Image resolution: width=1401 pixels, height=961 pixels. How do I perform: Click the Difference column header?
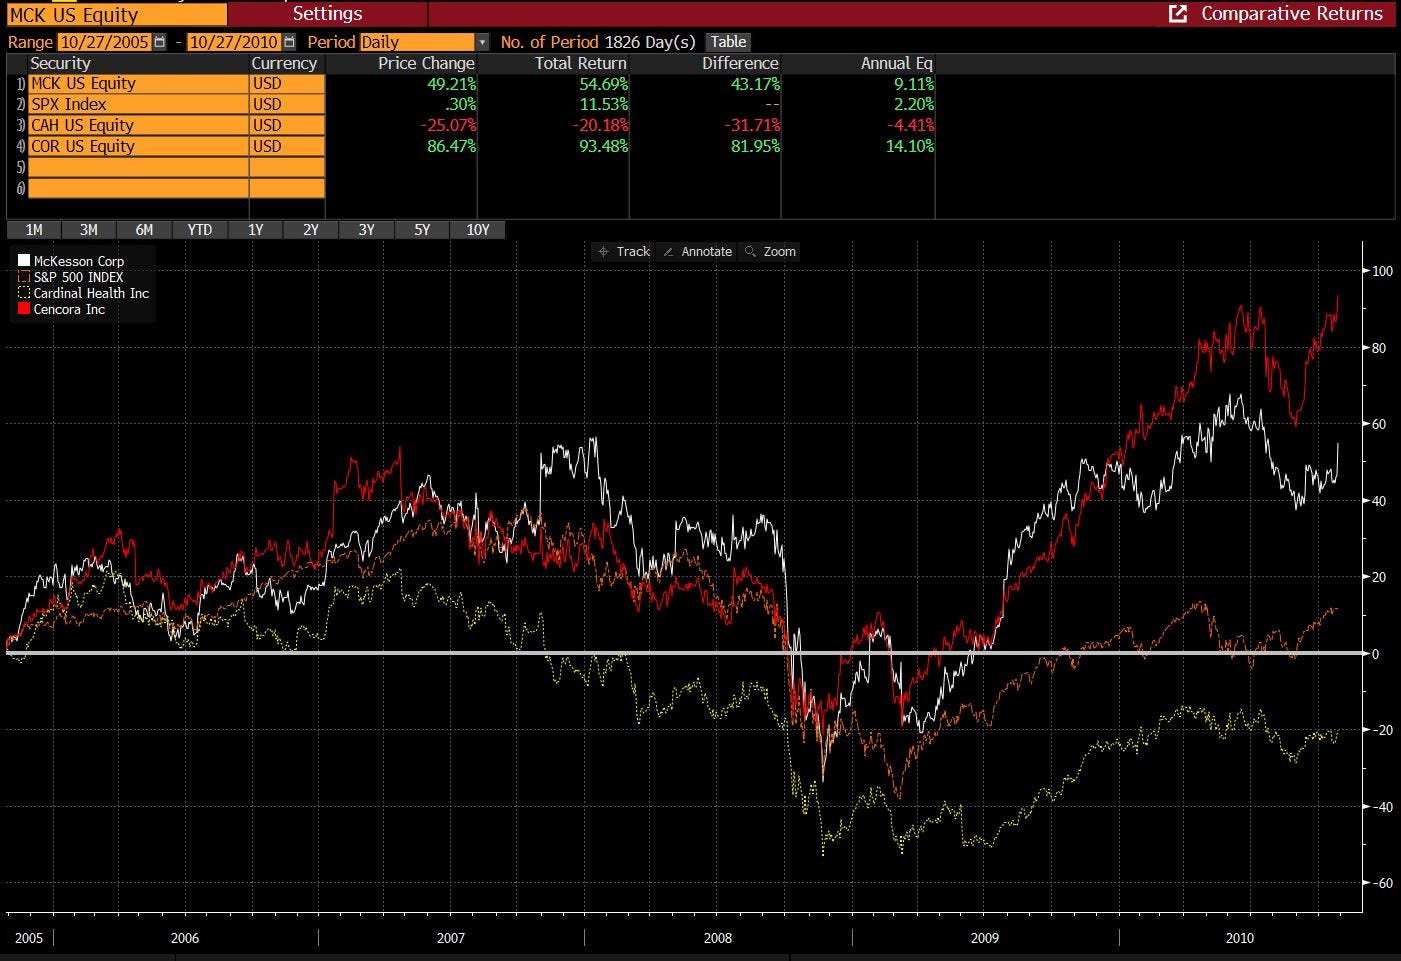coord(740,63)
